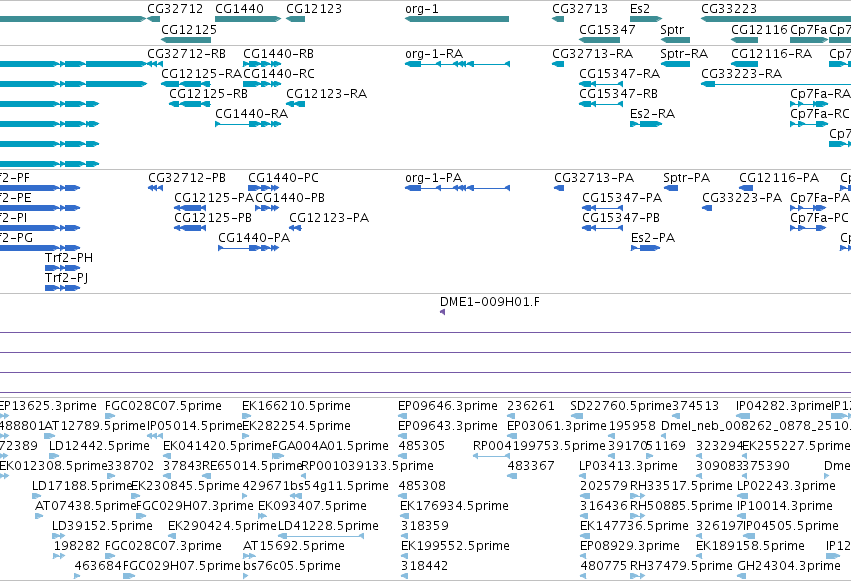Click the CG15347 gene label

click(x=607, y=29)
